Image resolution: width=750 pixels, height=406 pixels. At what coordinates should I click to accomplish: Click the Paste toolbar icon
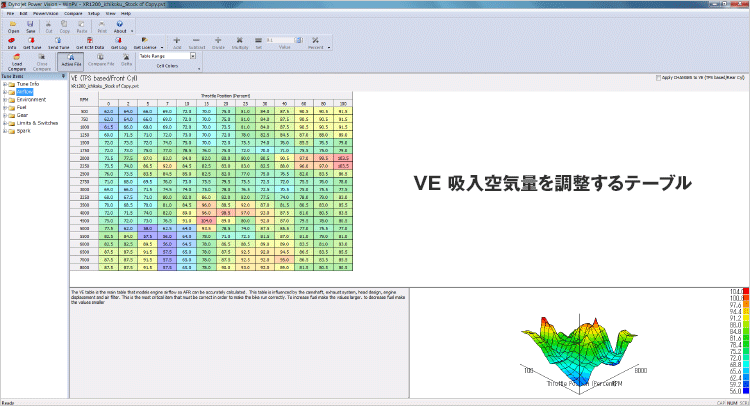pyautogui.click(x=82, y=24)
